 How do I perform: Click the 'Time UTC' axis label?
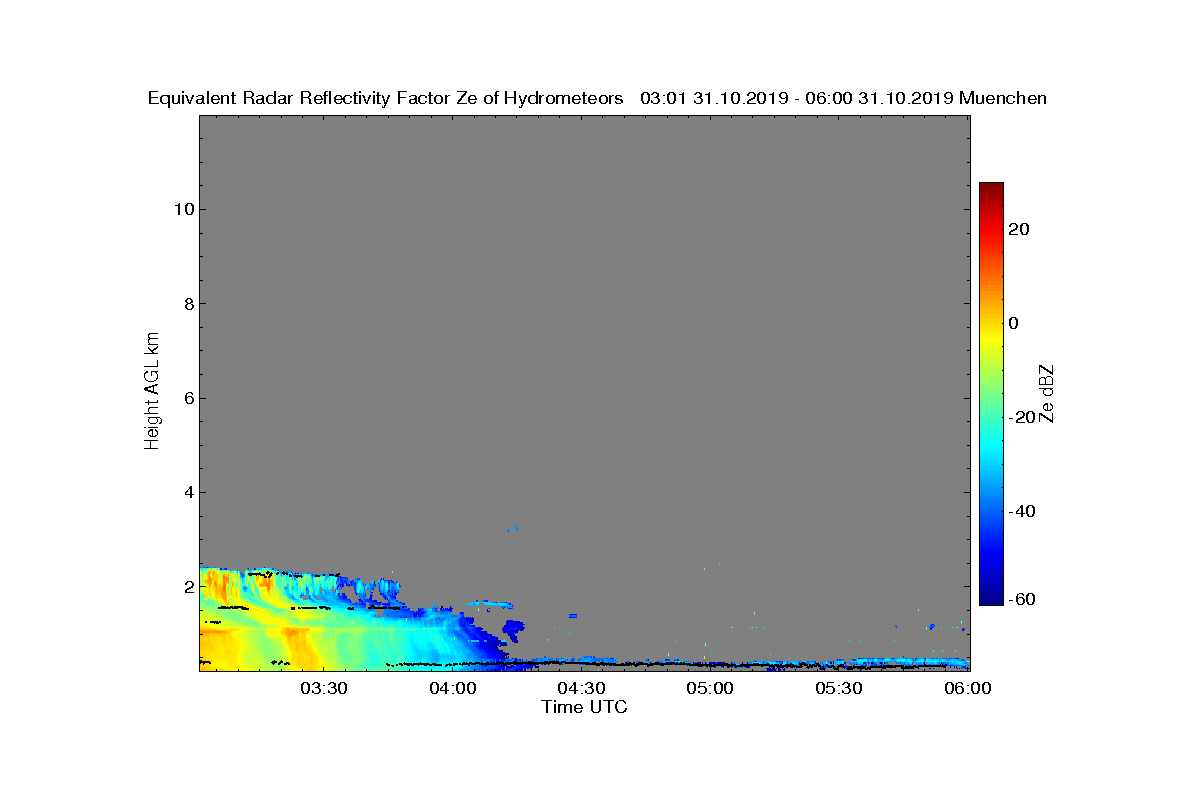tap(585, 707)
